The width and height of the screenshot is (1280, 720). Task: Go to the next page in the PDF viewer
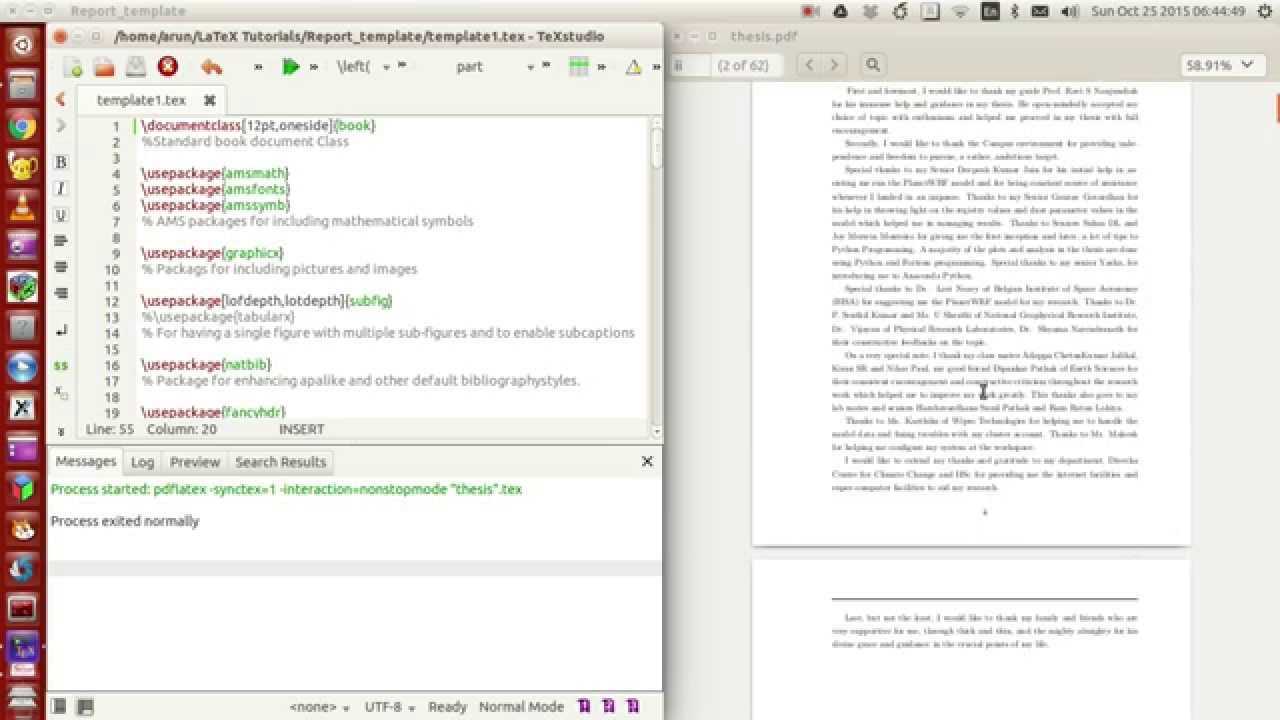coord(834,65)
